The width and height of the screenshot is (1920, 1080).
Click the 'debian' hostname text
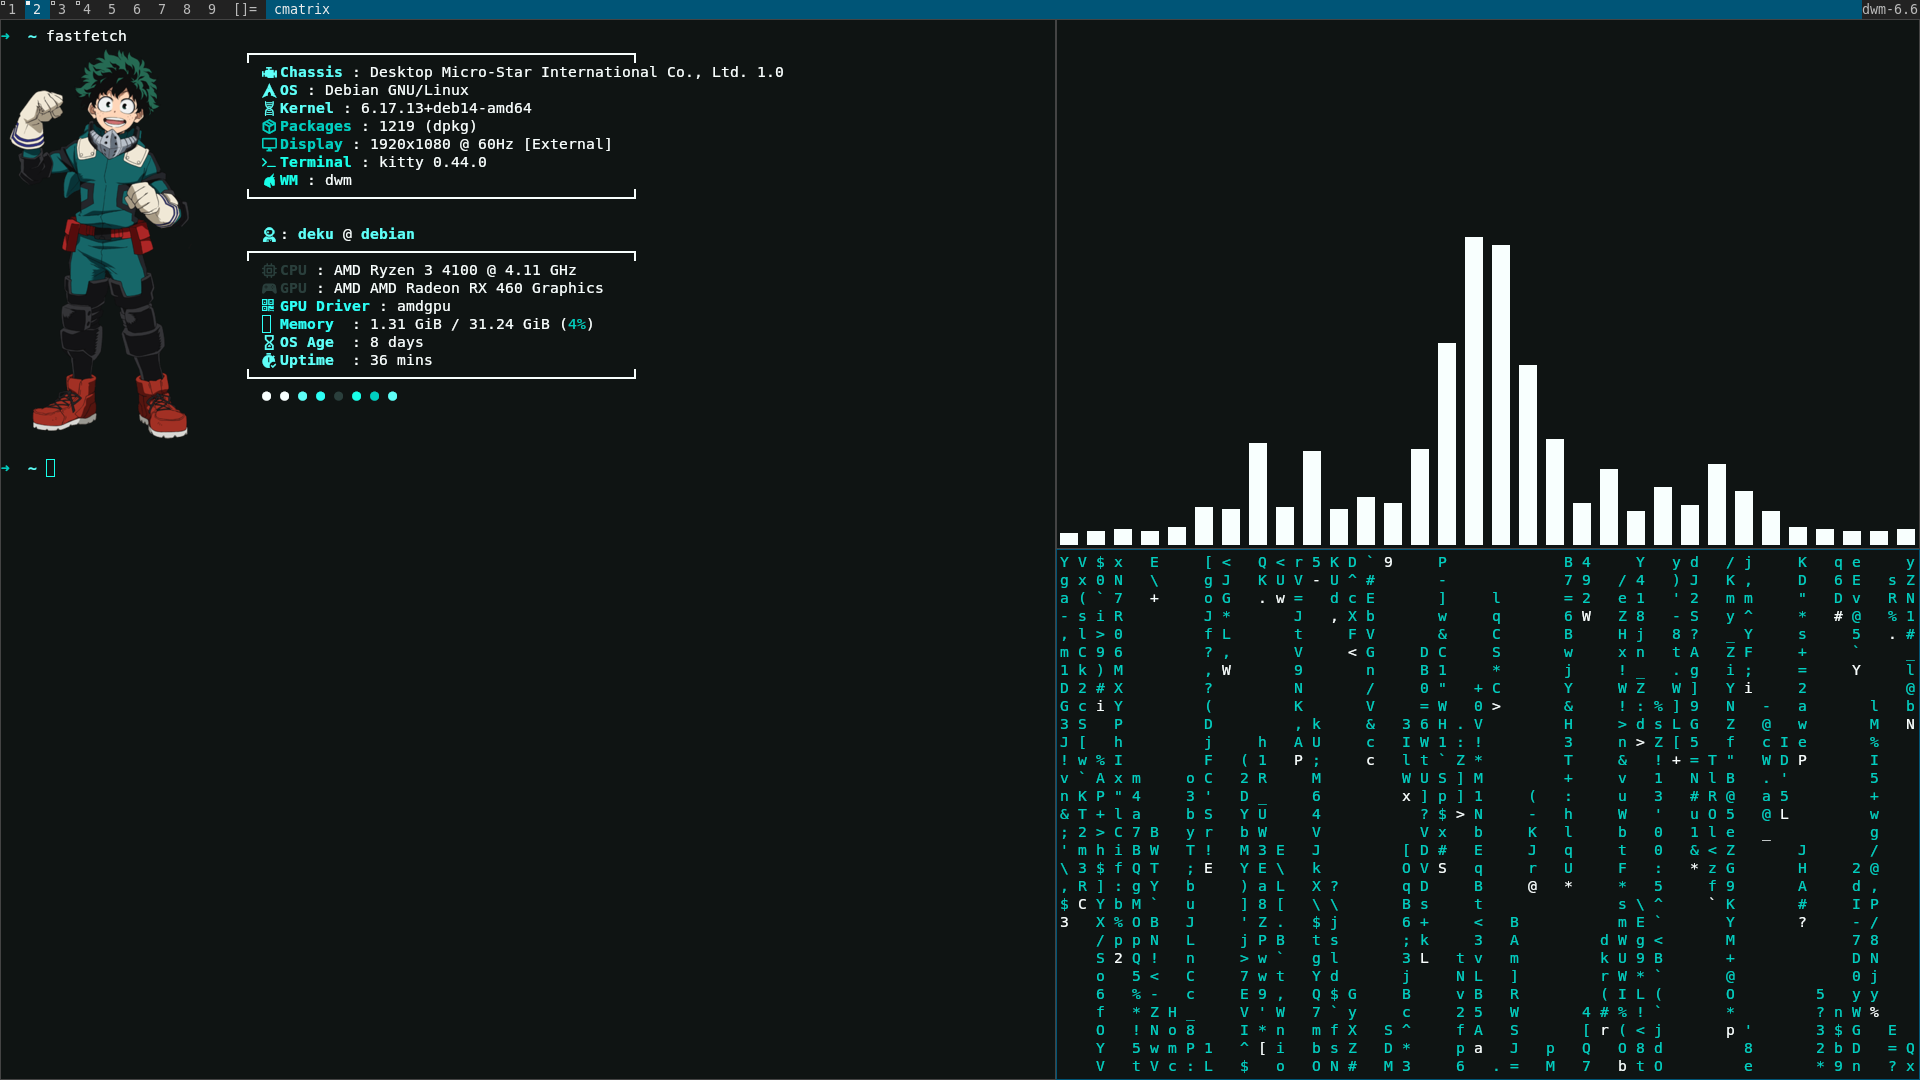[x=387, y=234]
